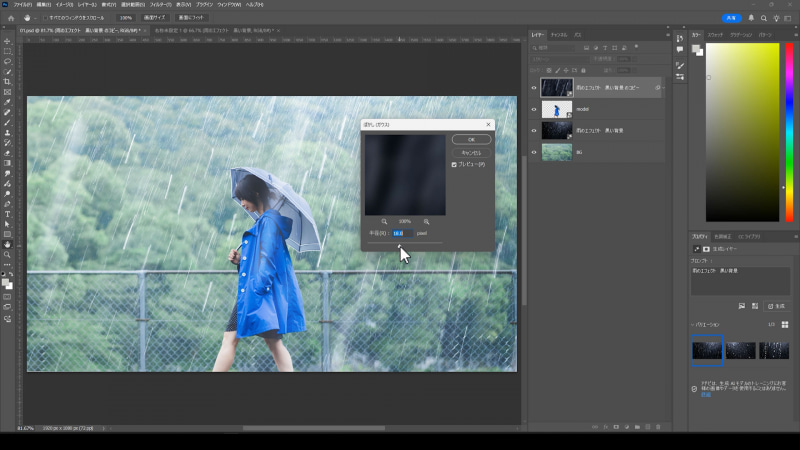Image resolution: width=800 pixels, height=450 pixels.
Task: Click zoom in magnifier in blur dialog
Action: tap(426, 221)
